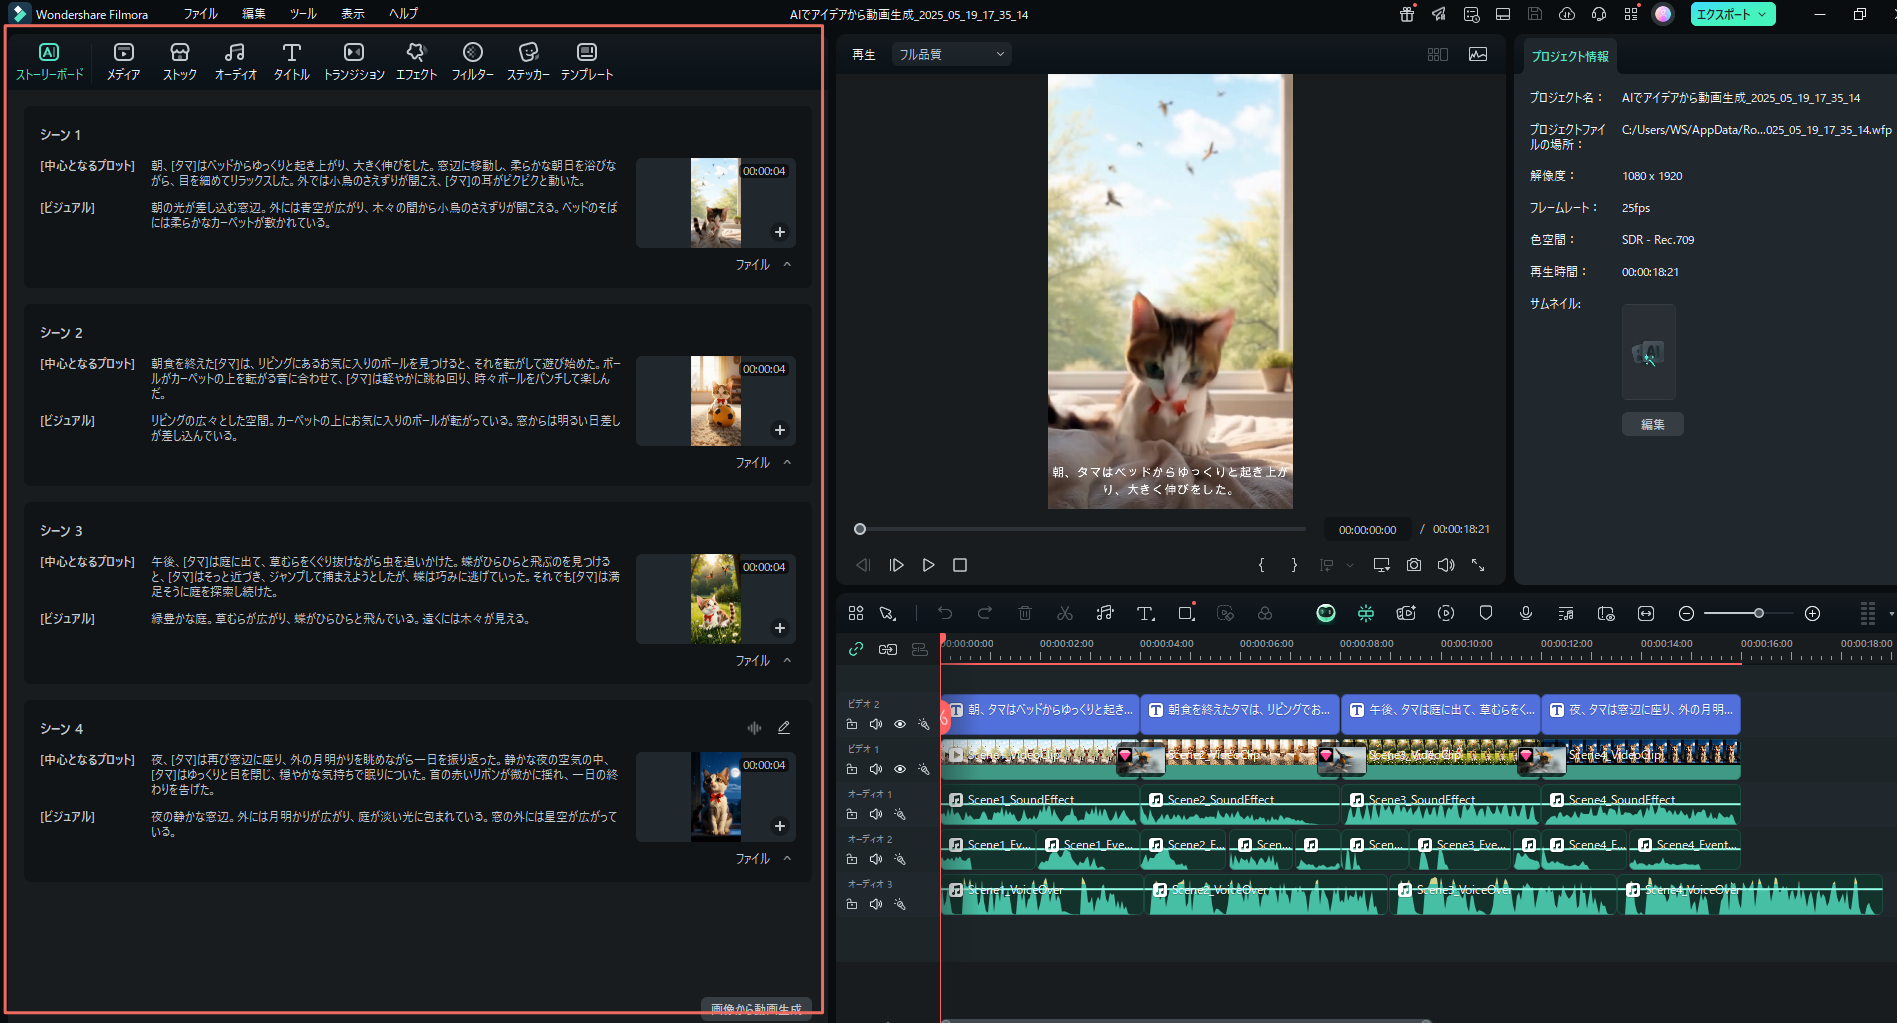Click the Undo arrow in timeline toolbar
The height and width of the screenshot is (1023, 1897).
pyautogui.click(x=945, y=613)
